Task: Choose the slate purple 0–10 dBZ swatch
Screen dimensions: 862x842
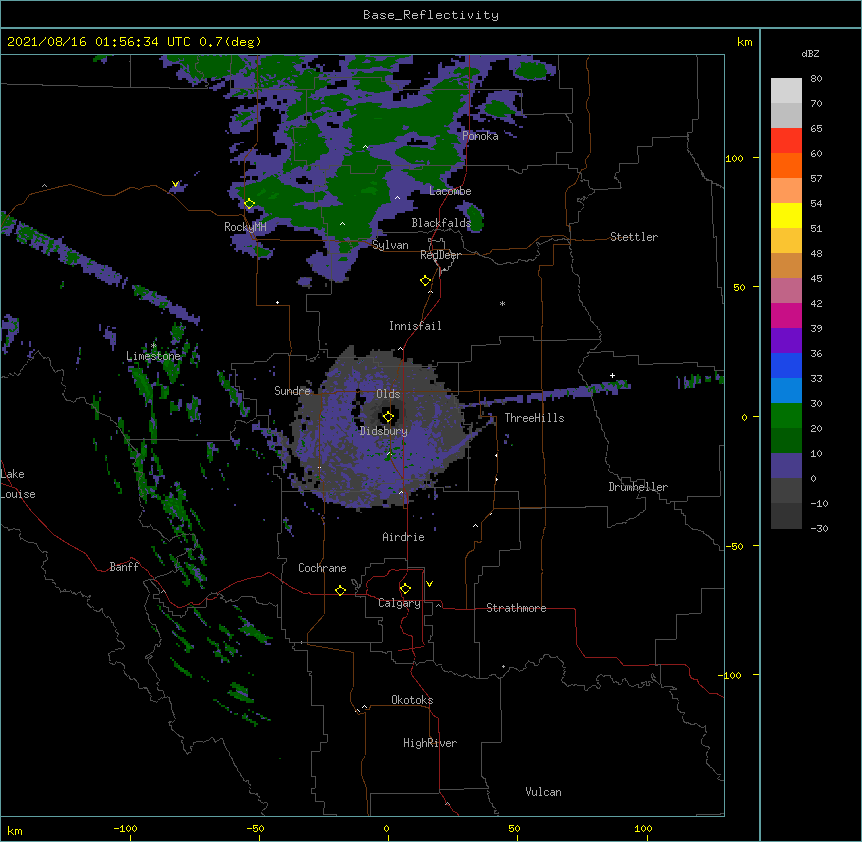Action: point(786,466)
